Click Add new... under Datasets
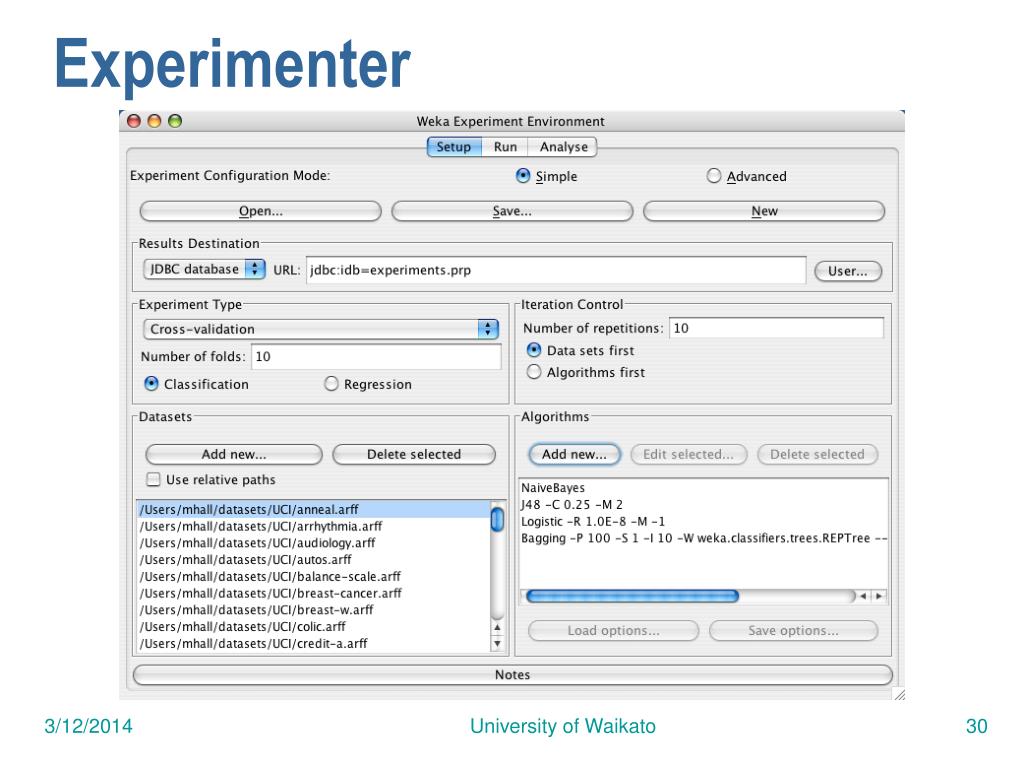The height and width of the screenshot is (768, 1024). coord(234,455)
